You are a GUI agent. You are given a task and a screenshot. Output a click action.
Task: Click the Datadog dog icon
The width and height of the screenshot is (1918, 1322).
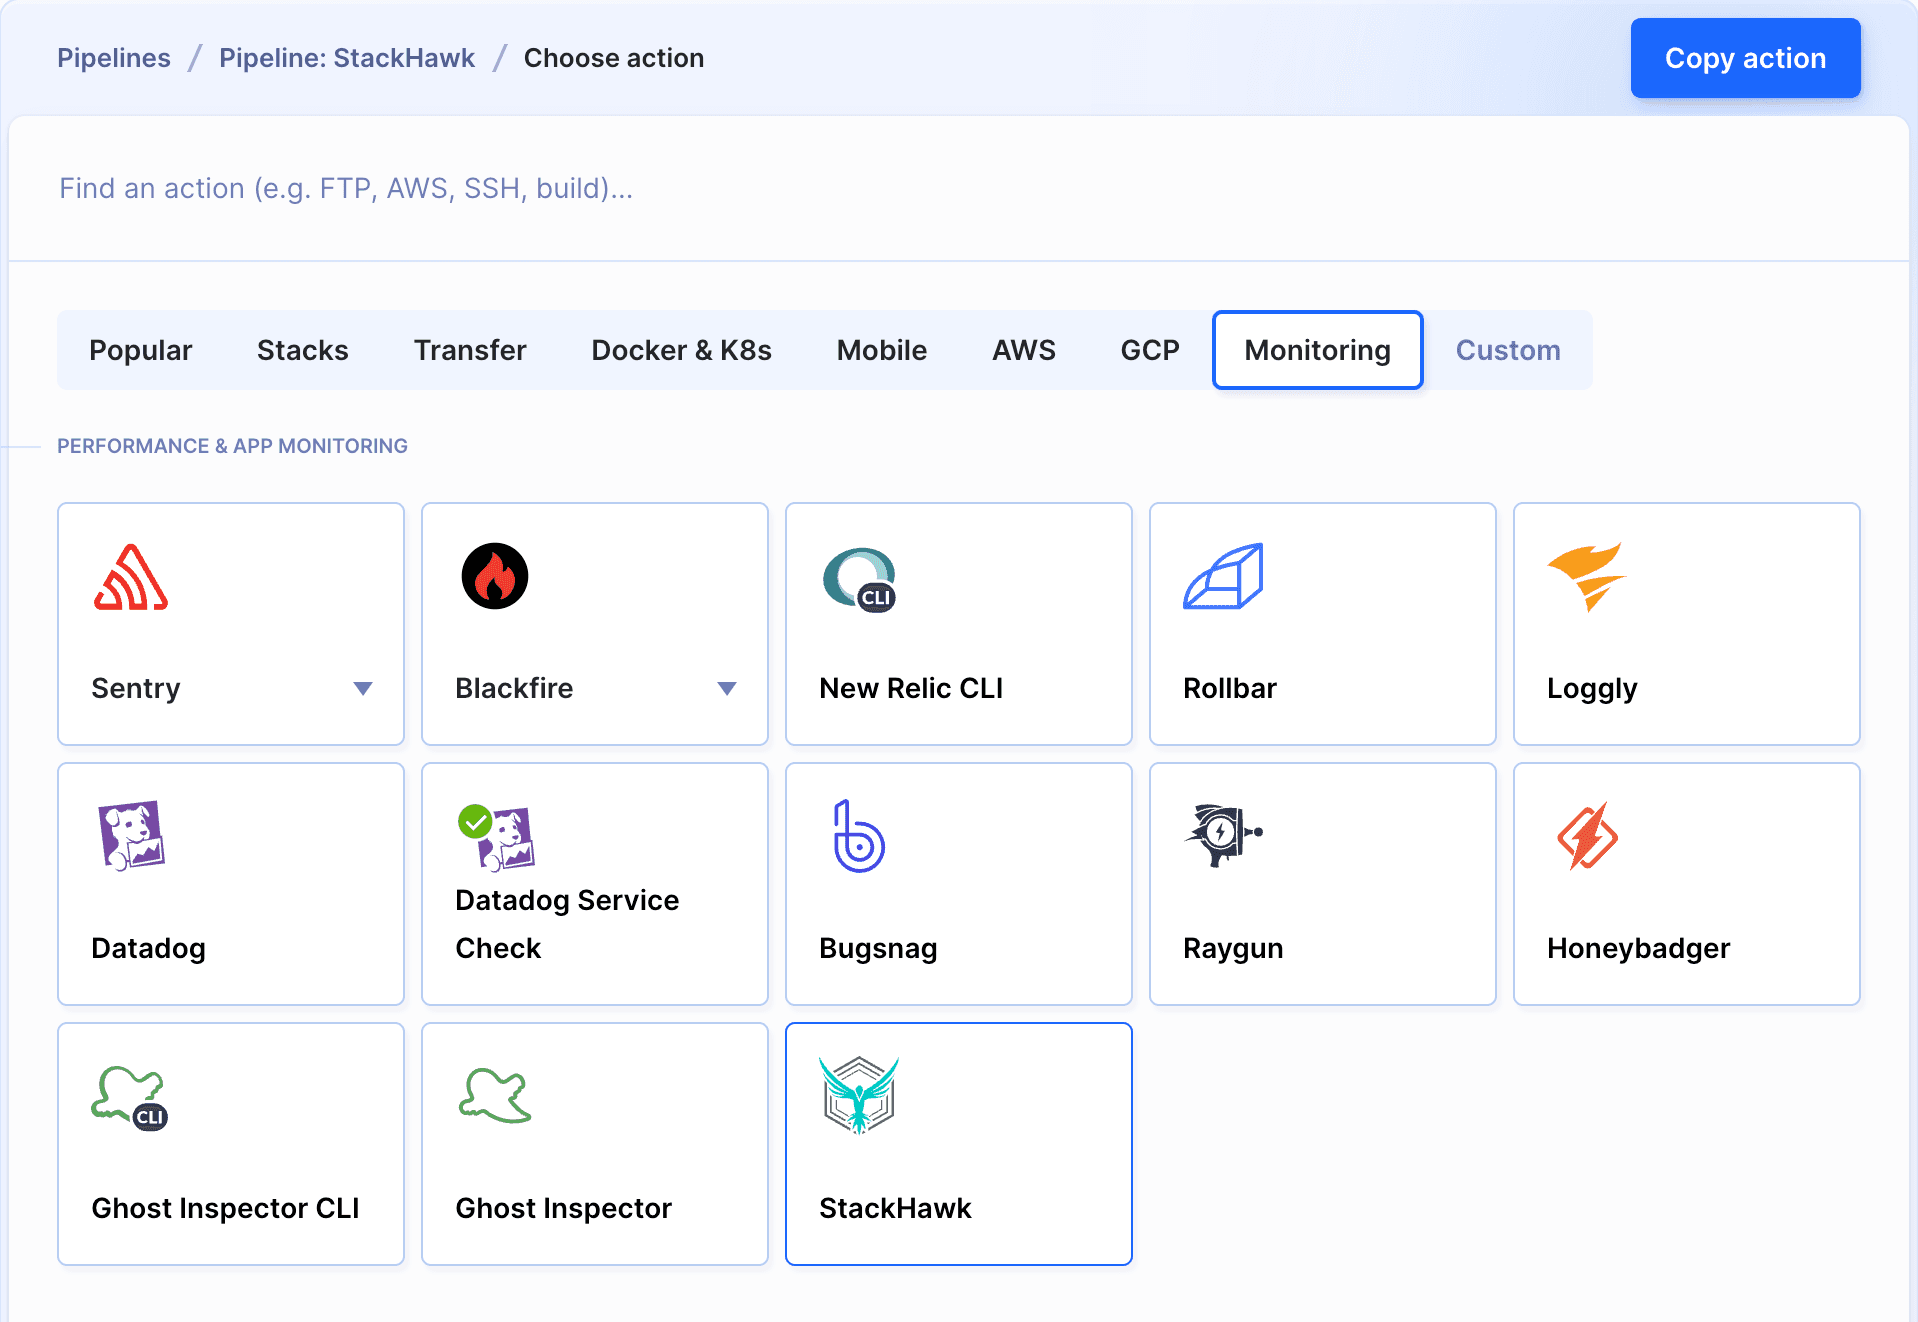coord(131,836)
